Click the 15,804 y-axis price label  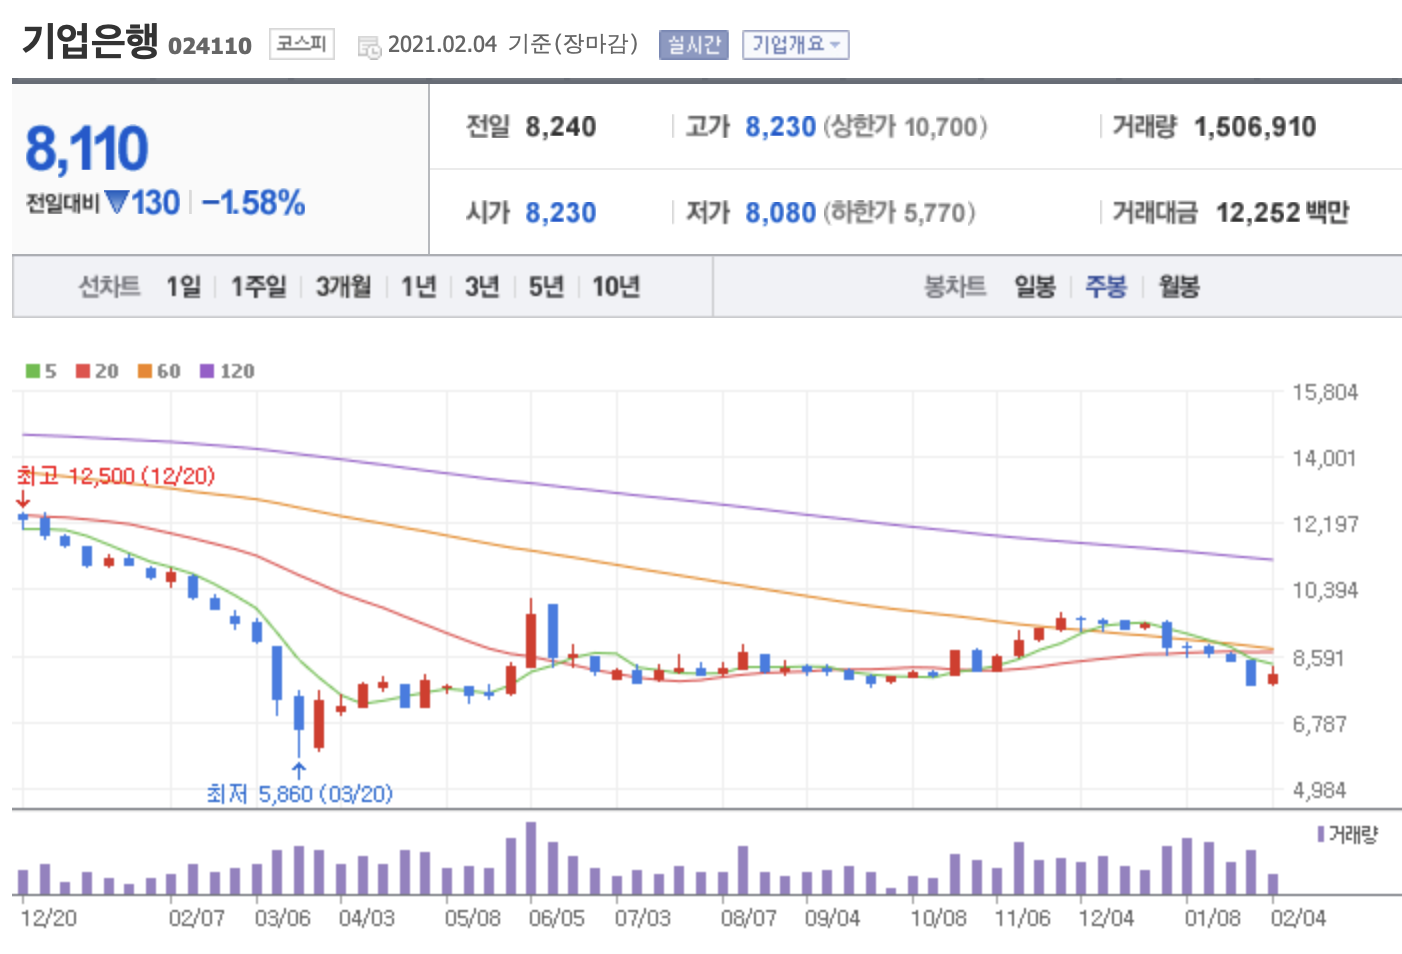coord(1325,393)
